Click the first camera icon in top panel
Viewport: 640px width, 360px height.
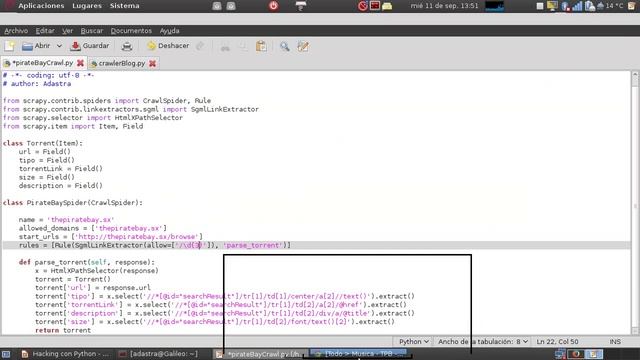(x=217, y=6)
